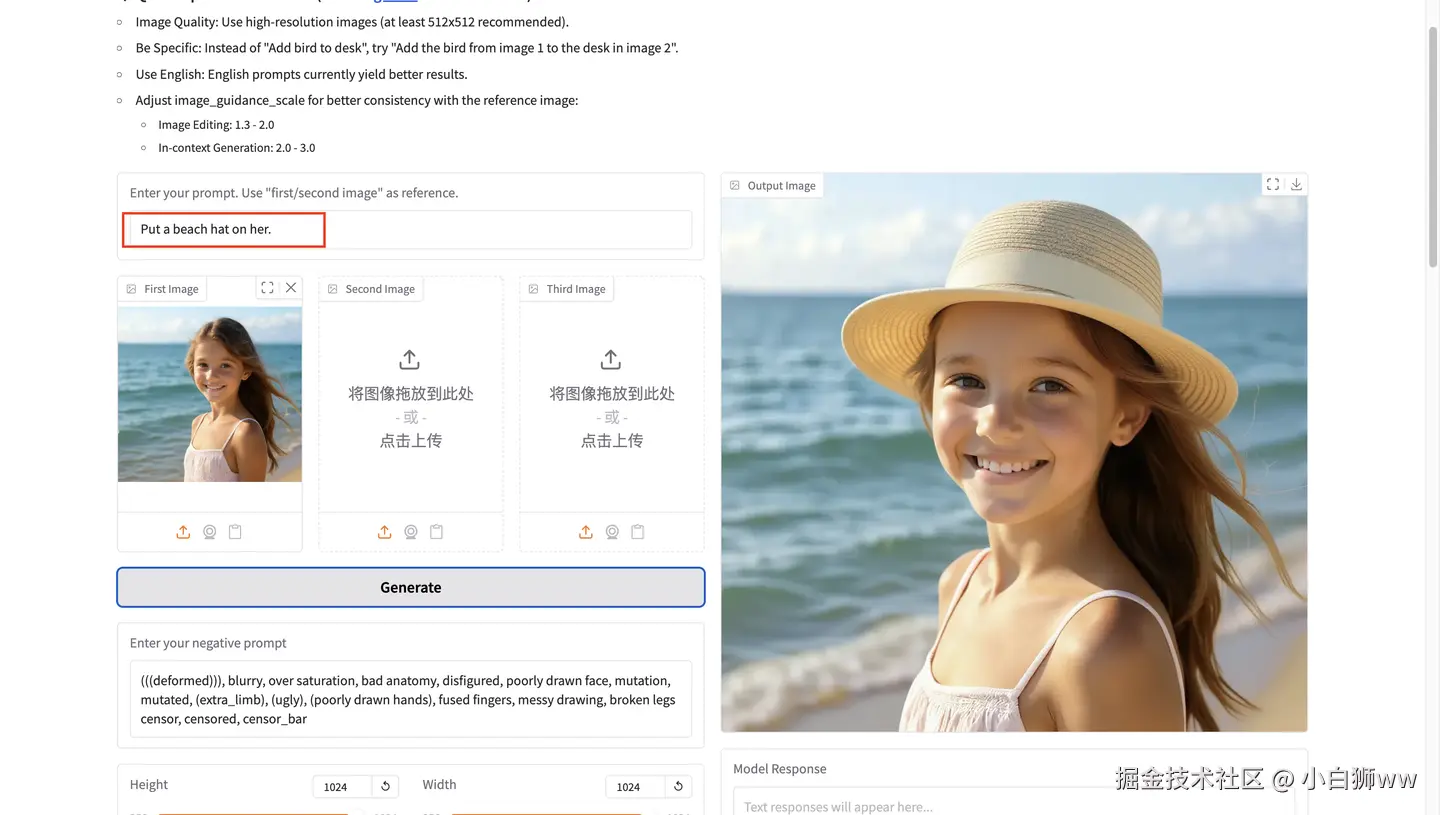1440x815 pixels.
Task: Click the 'First Image' label
Action: tap(171, 289)
